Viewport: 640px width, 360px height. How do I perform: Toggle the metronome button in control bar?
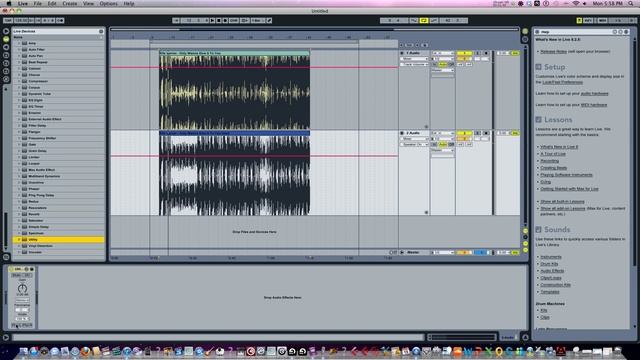(x=60, y=20)
